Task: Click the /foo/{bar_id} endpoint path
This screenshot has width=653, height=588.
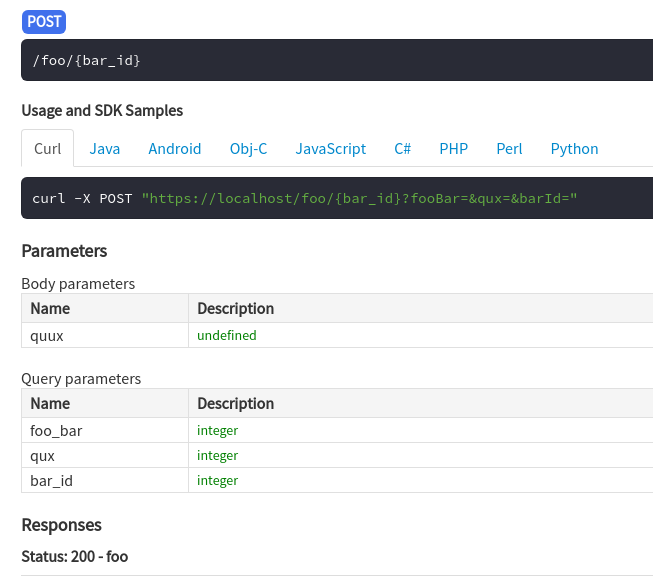Action: (87, 61)
